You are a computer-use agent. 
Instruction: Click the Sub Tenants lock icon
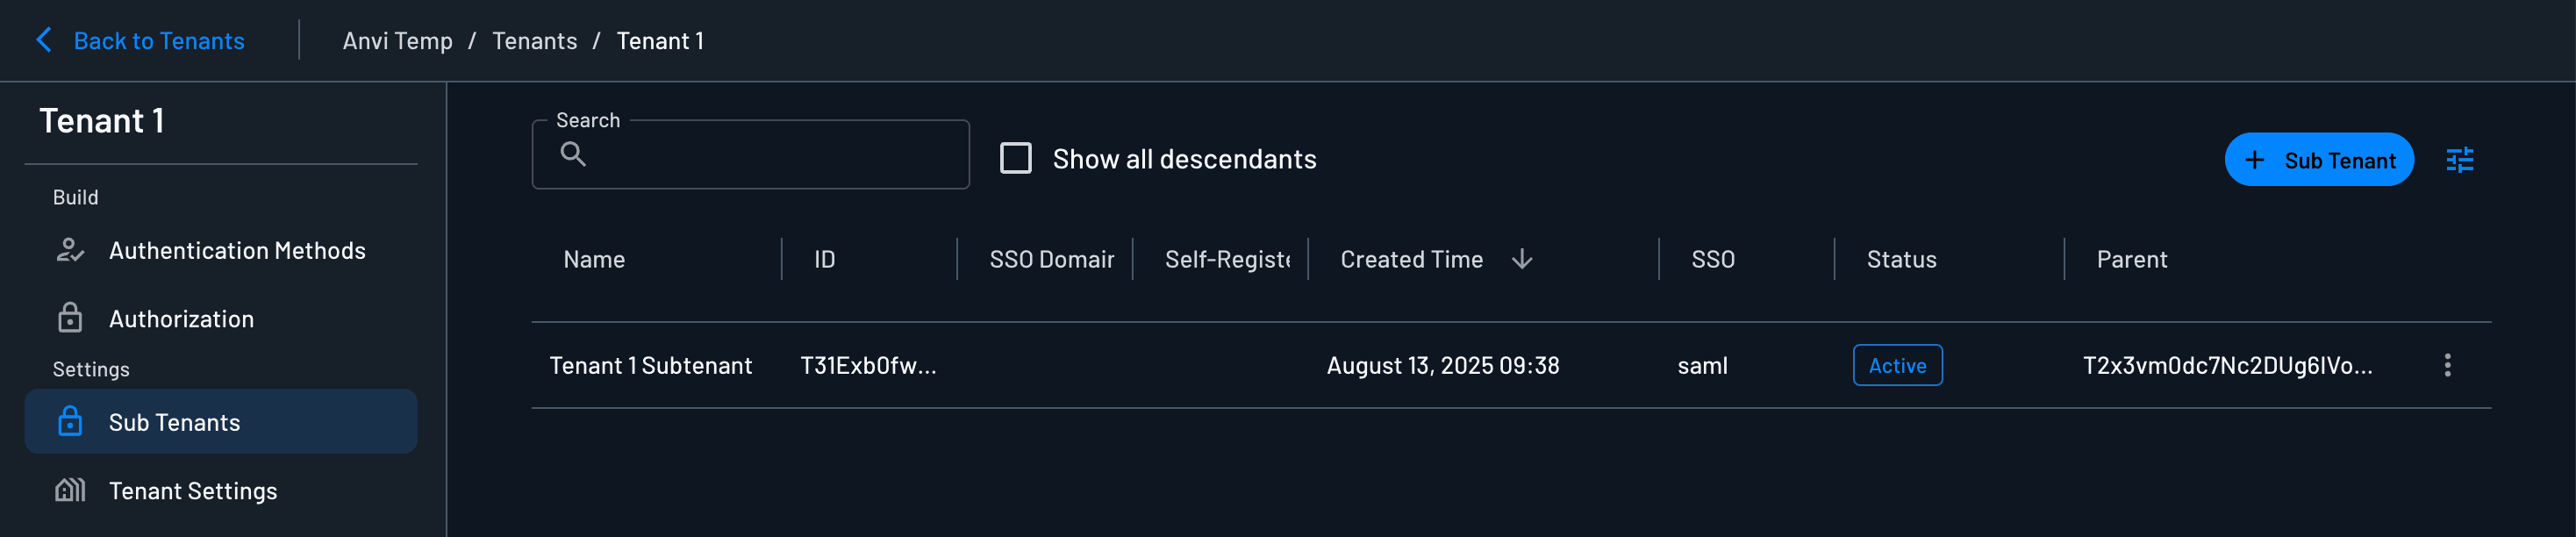[68, 421]
